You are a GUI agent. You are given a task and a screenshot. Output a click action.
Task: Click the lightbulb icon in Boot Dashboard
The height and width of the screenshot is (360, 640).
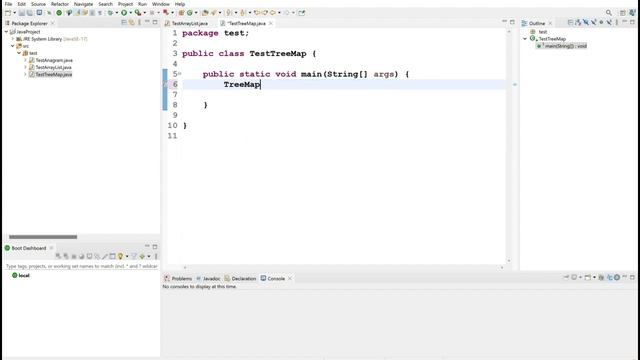tap(120, 256)
